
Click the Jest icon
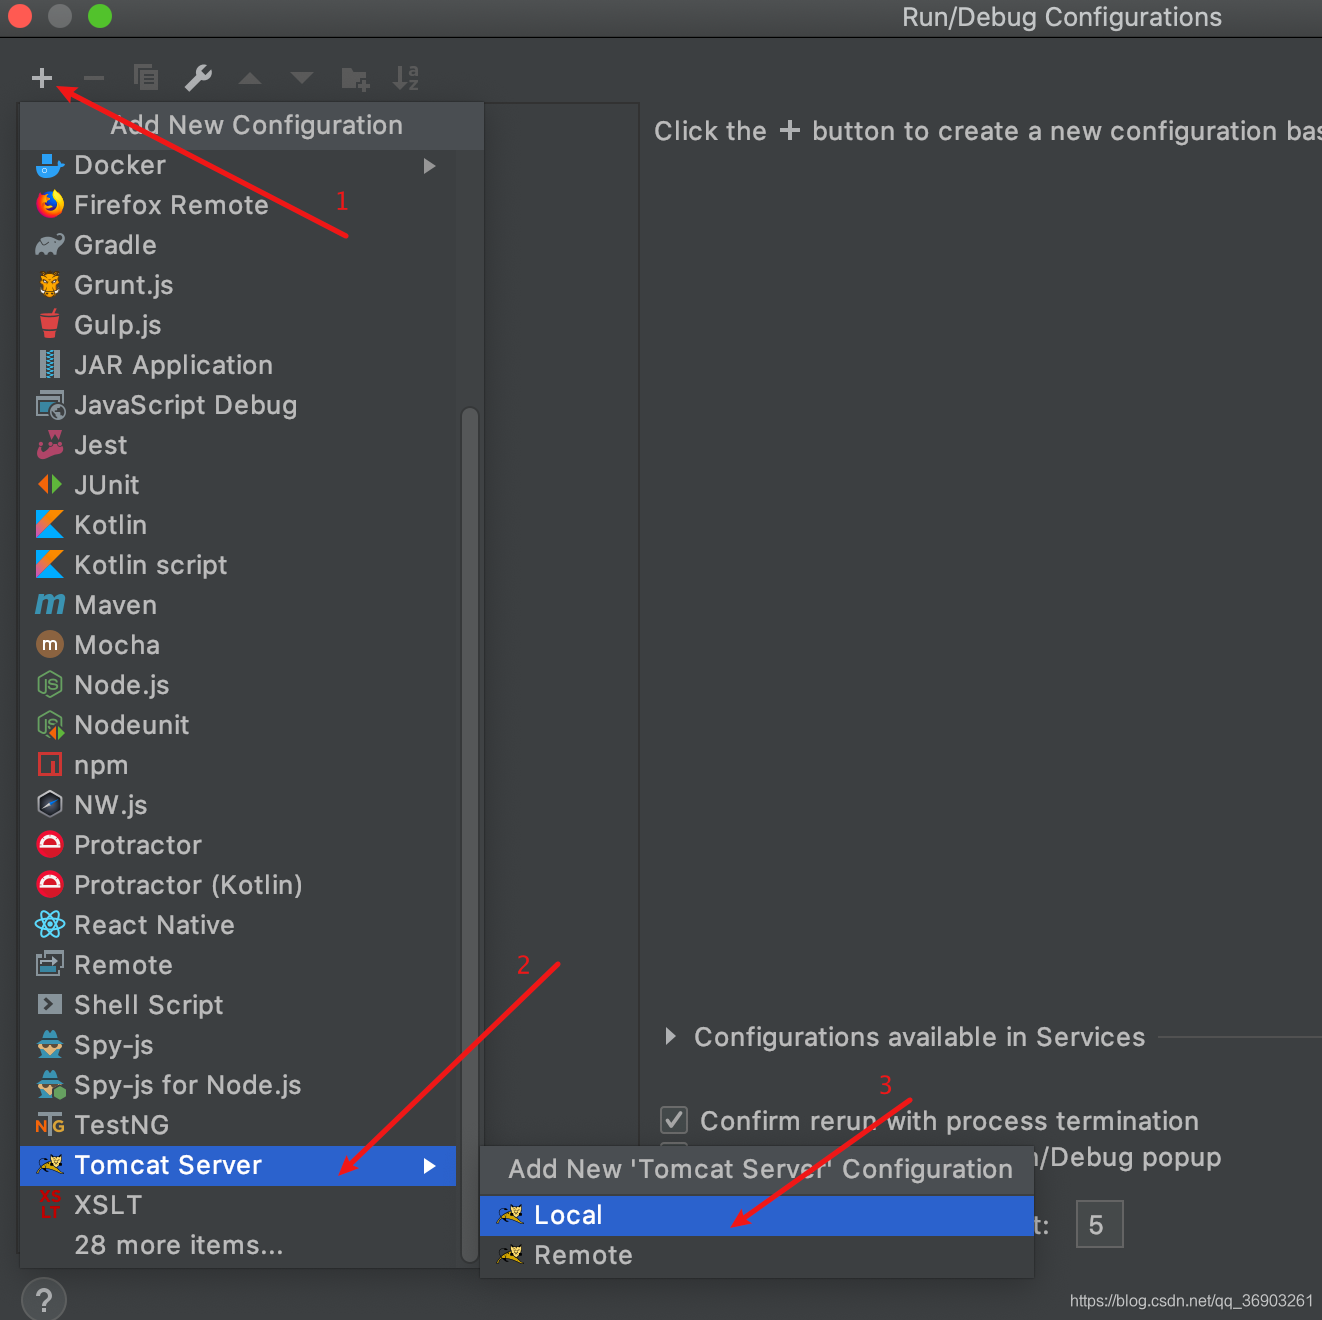(x=50, y=445)
